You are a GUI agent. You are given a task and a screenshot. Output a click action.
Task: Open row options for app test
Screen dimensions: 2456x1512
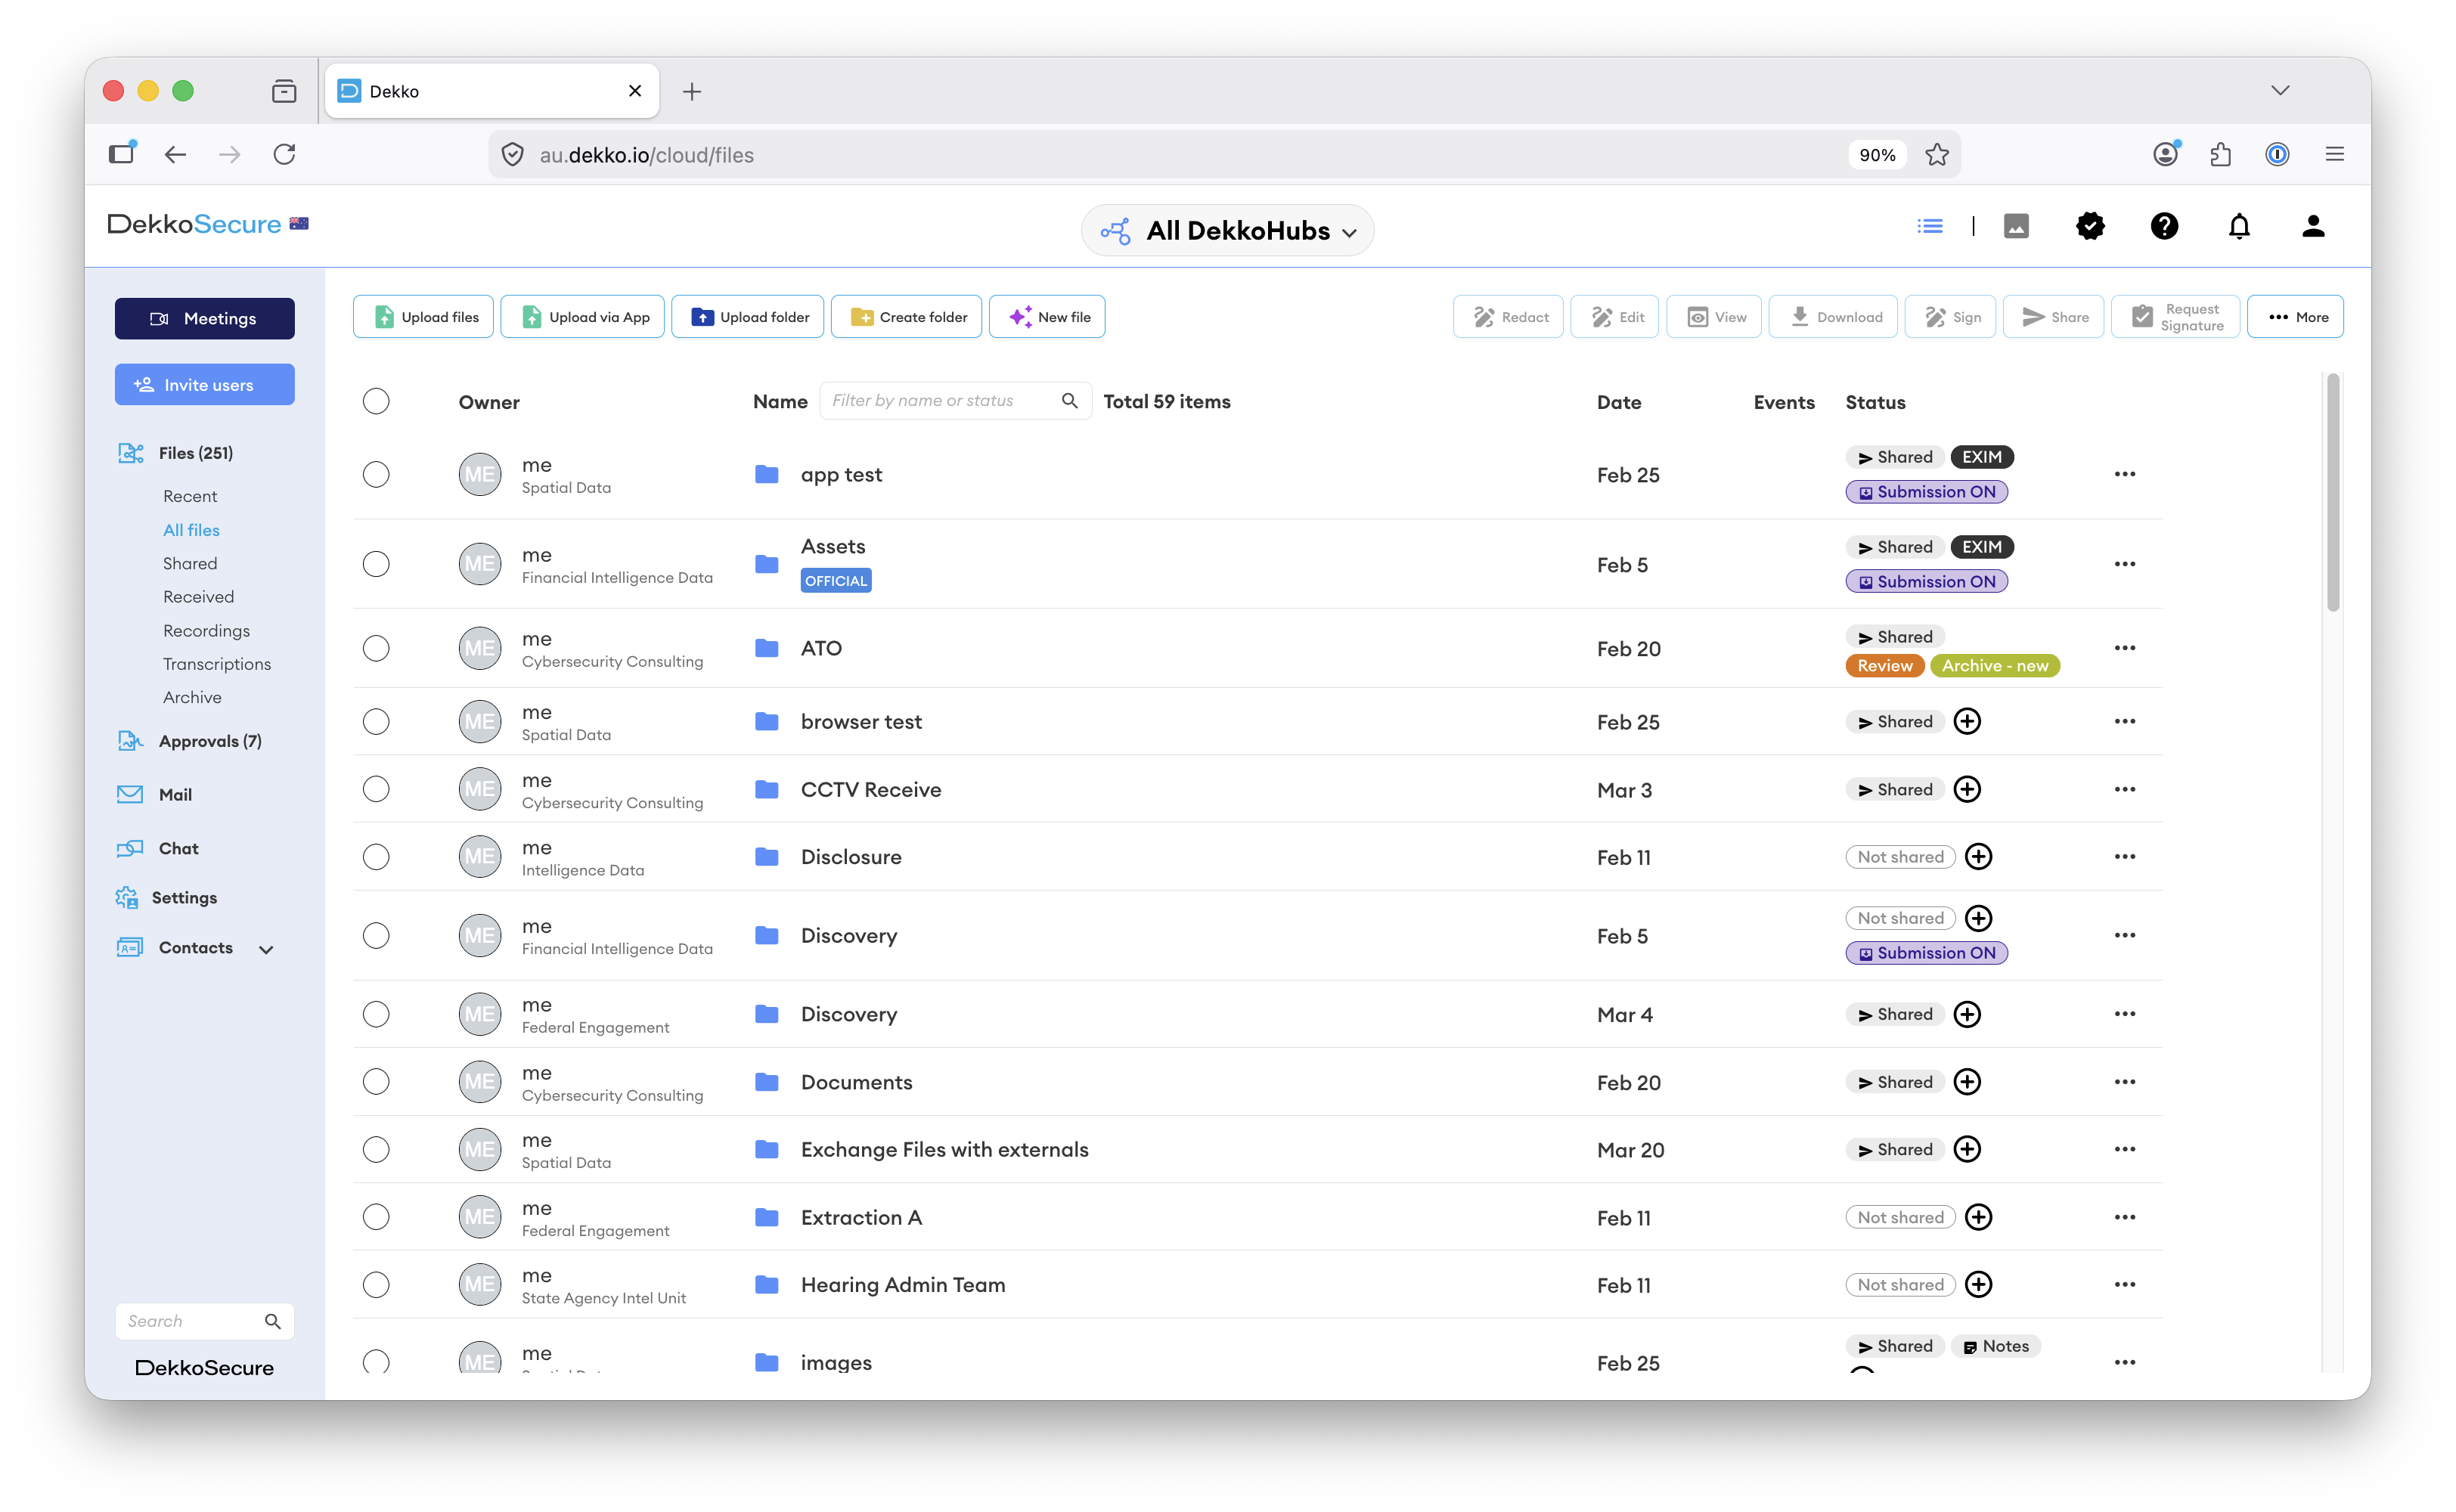click(x=2125, y=474)
